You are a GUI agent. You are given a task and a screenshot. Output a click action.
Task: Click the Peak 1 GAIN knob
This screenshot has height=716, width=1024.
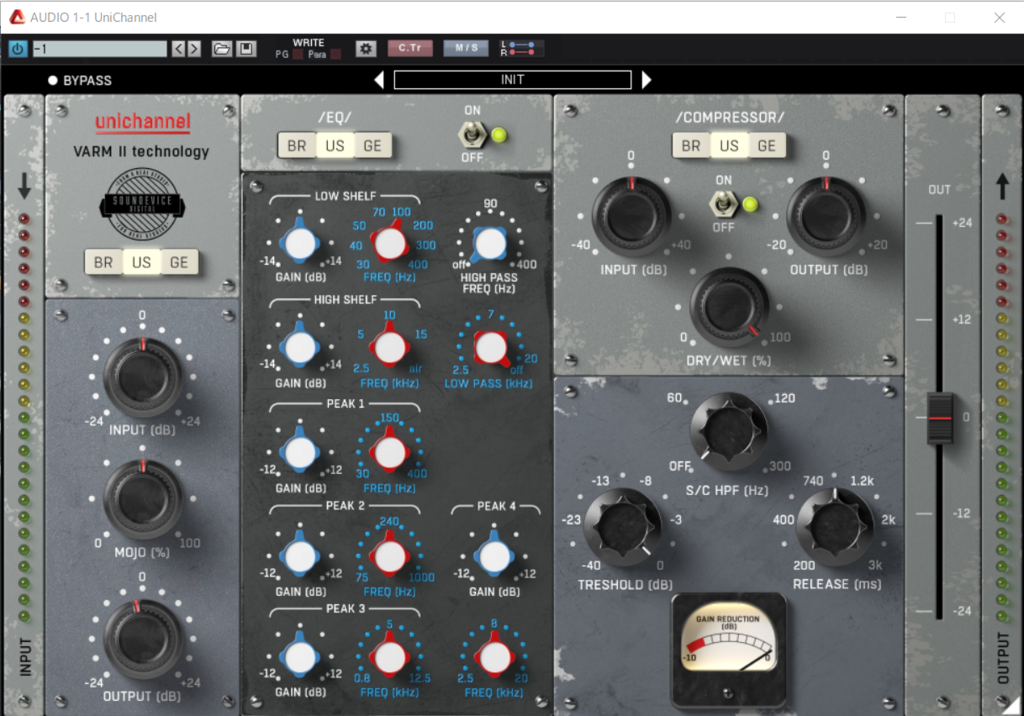(300, 452)
